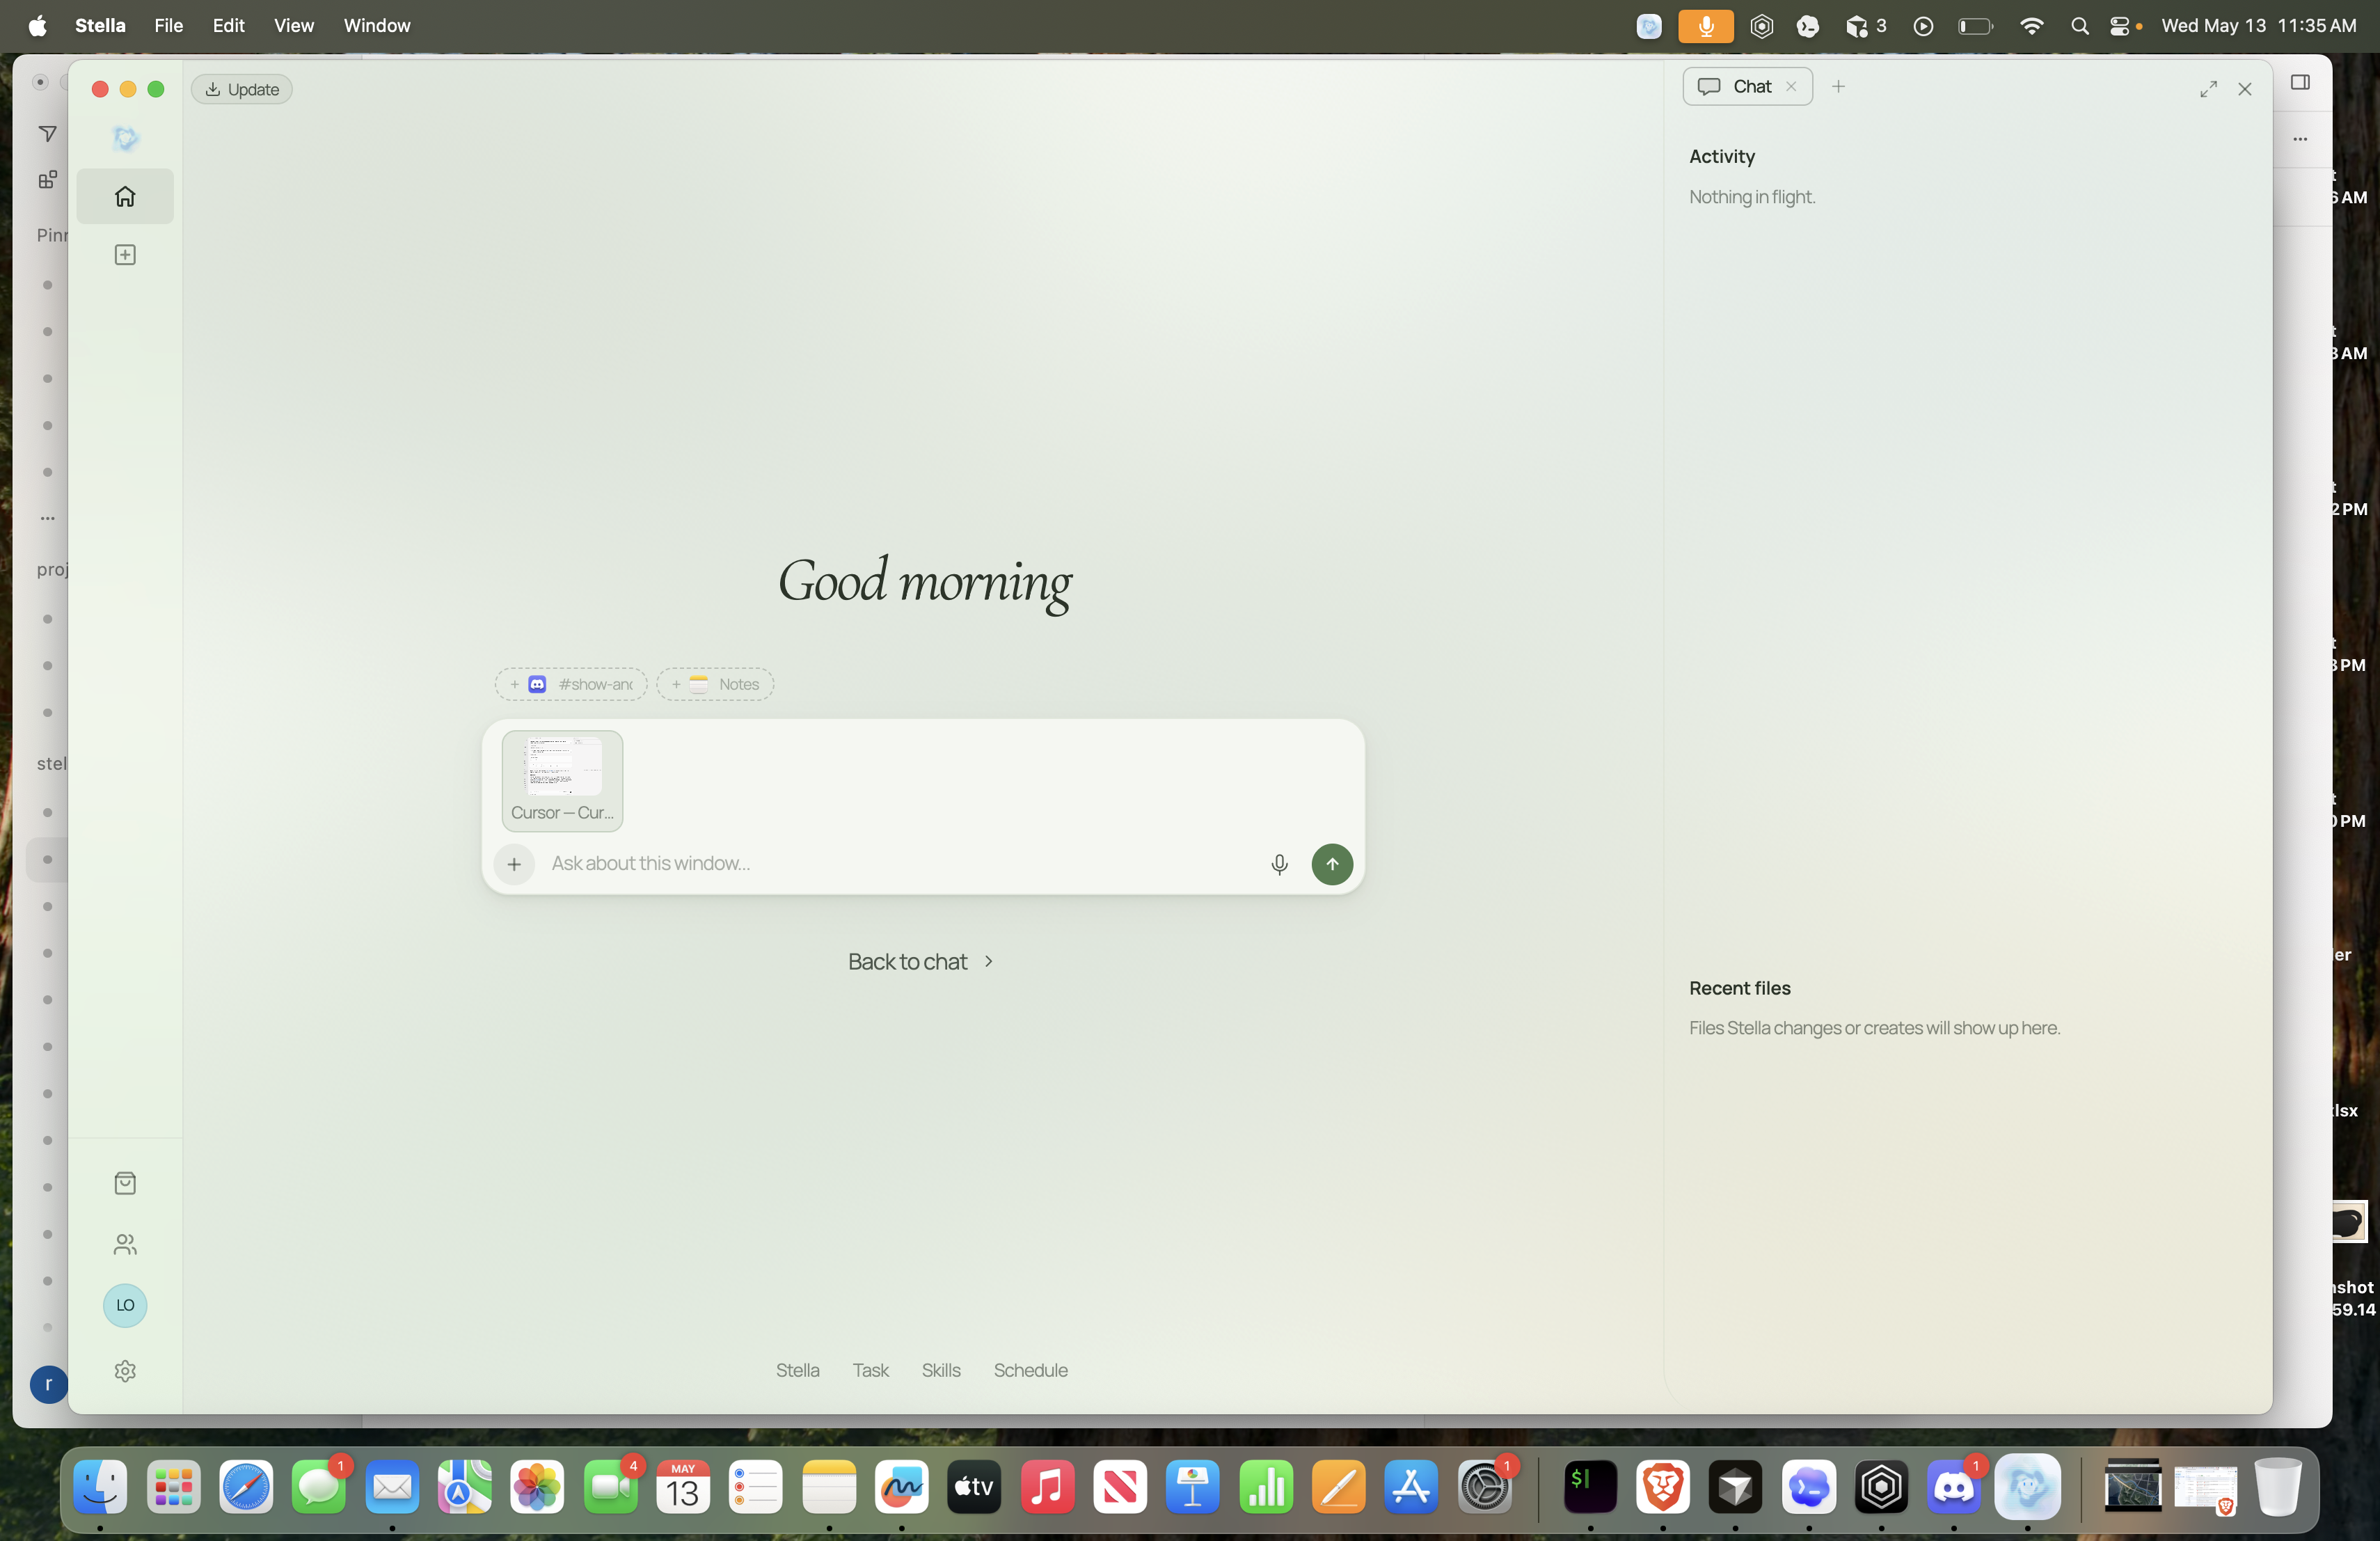Open settings gear in Stella sidebar

(x=125, y=1371)
